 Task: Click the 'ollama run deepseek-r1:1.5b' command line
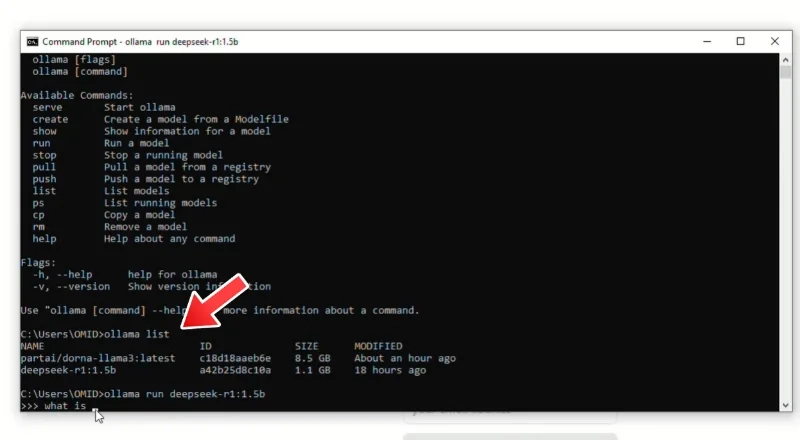(x=184, y=394)
